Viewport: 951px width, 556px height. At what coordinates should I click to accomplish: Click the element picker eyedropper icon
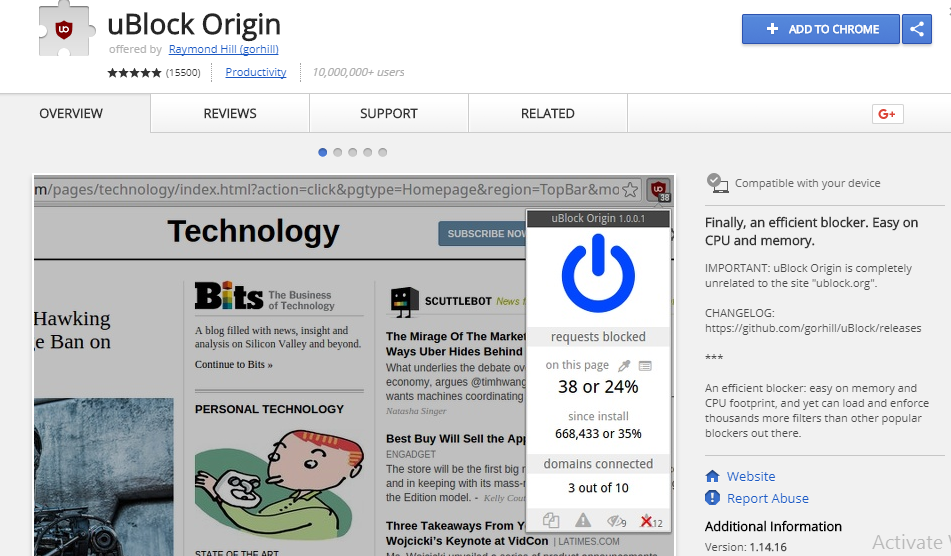[x=624, y=366]
